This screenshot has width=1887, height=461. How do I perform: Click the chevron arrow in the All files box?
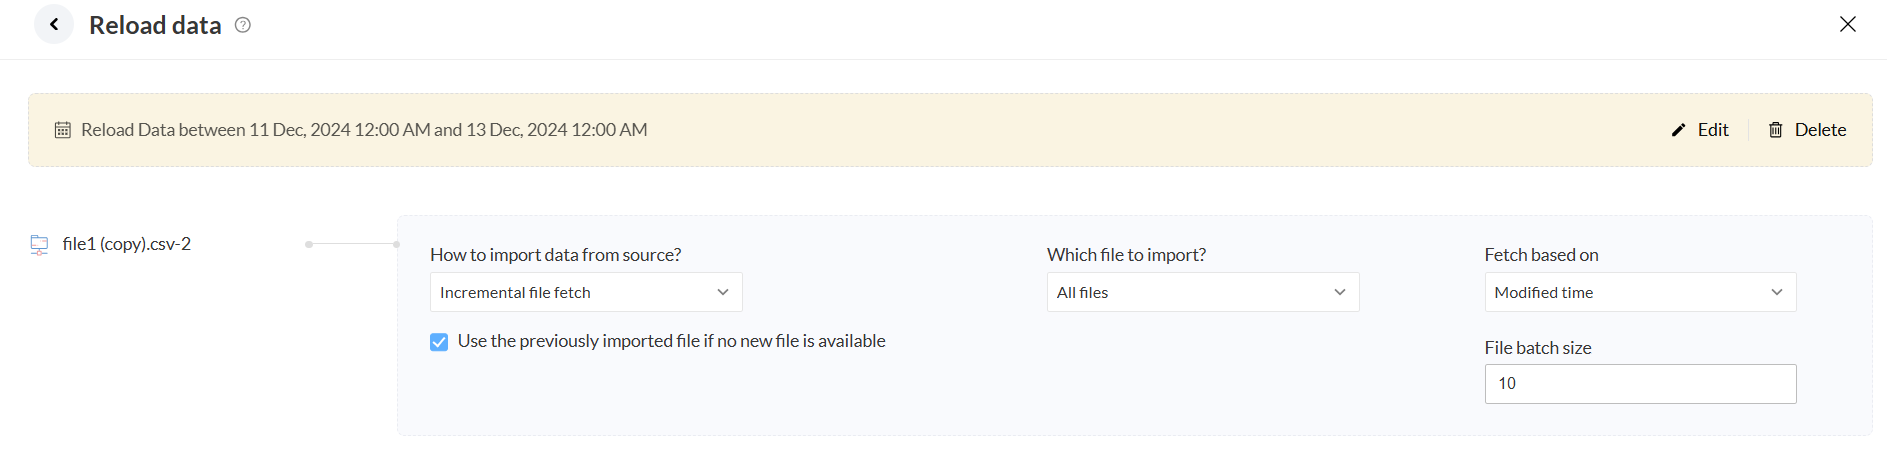pyautogui.click(x=1339, y=292)
